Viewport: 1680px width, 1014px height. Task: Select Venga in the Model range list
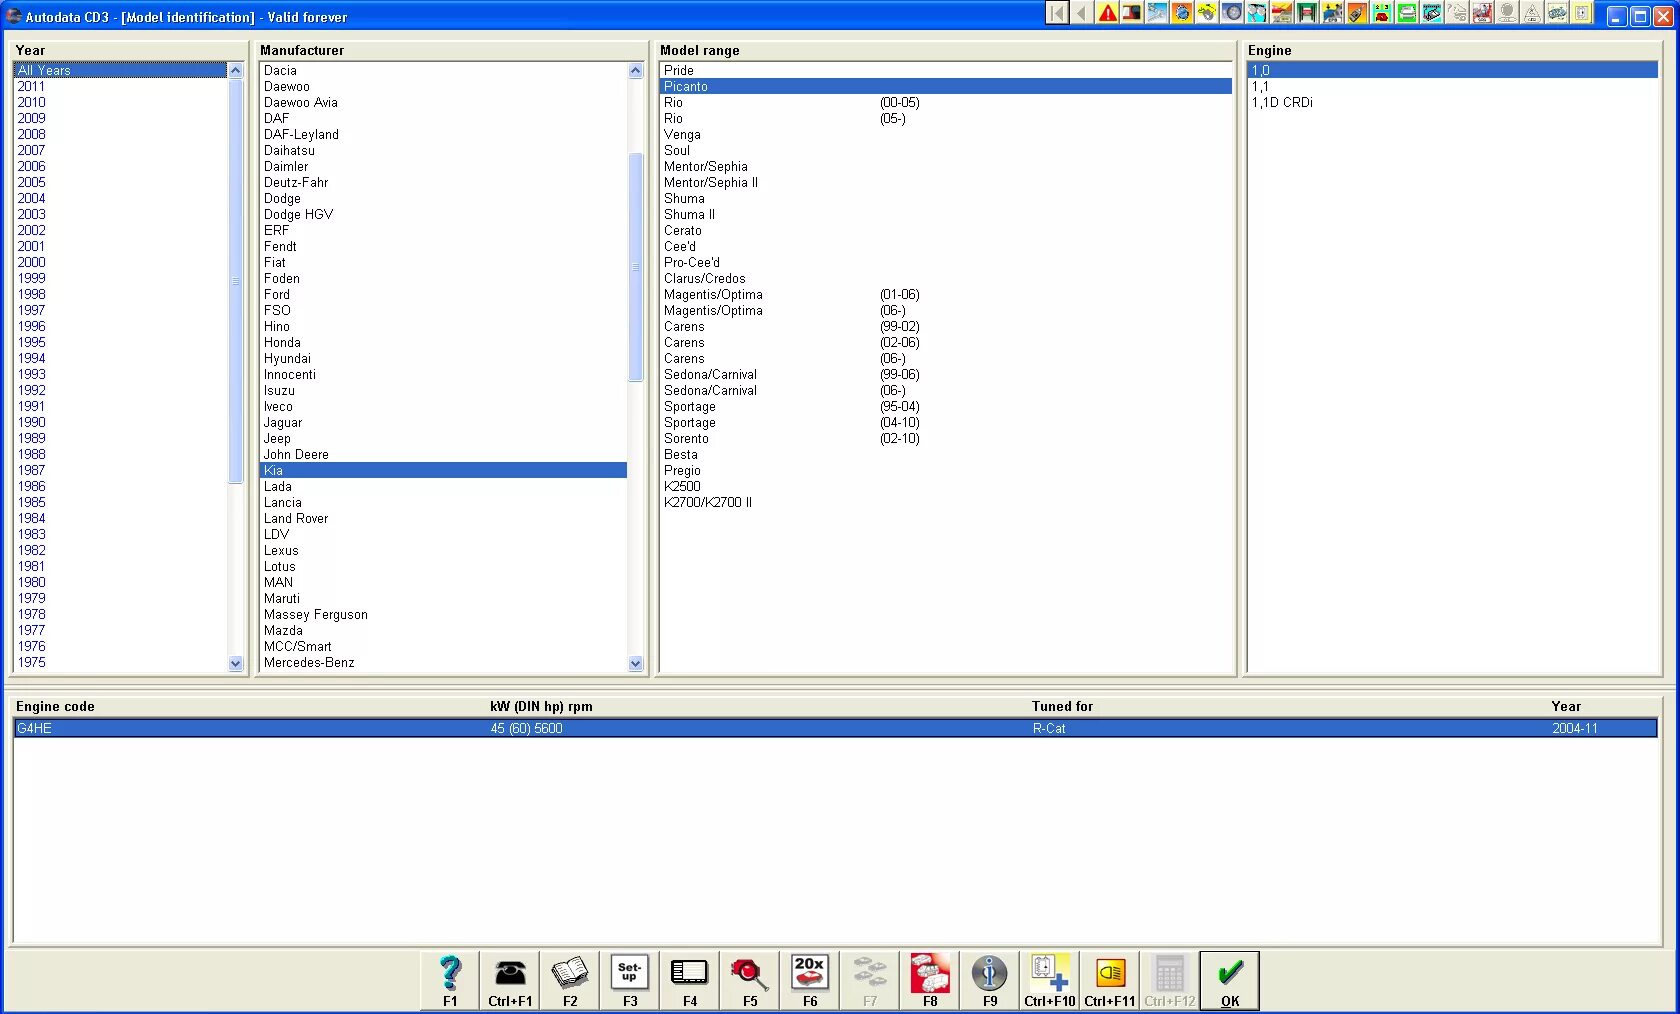pos(946,135)
